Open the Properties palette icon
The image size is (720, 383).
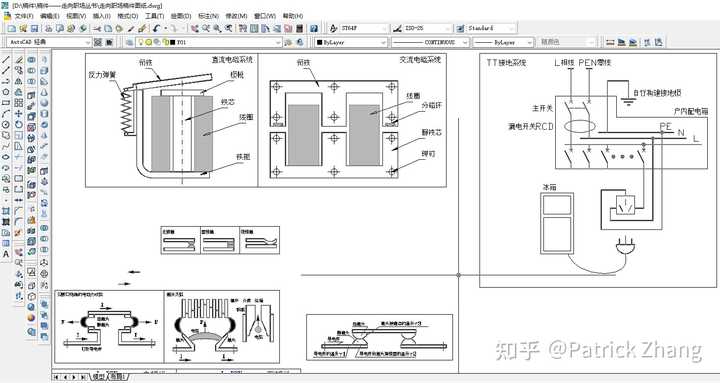[243, 28]
